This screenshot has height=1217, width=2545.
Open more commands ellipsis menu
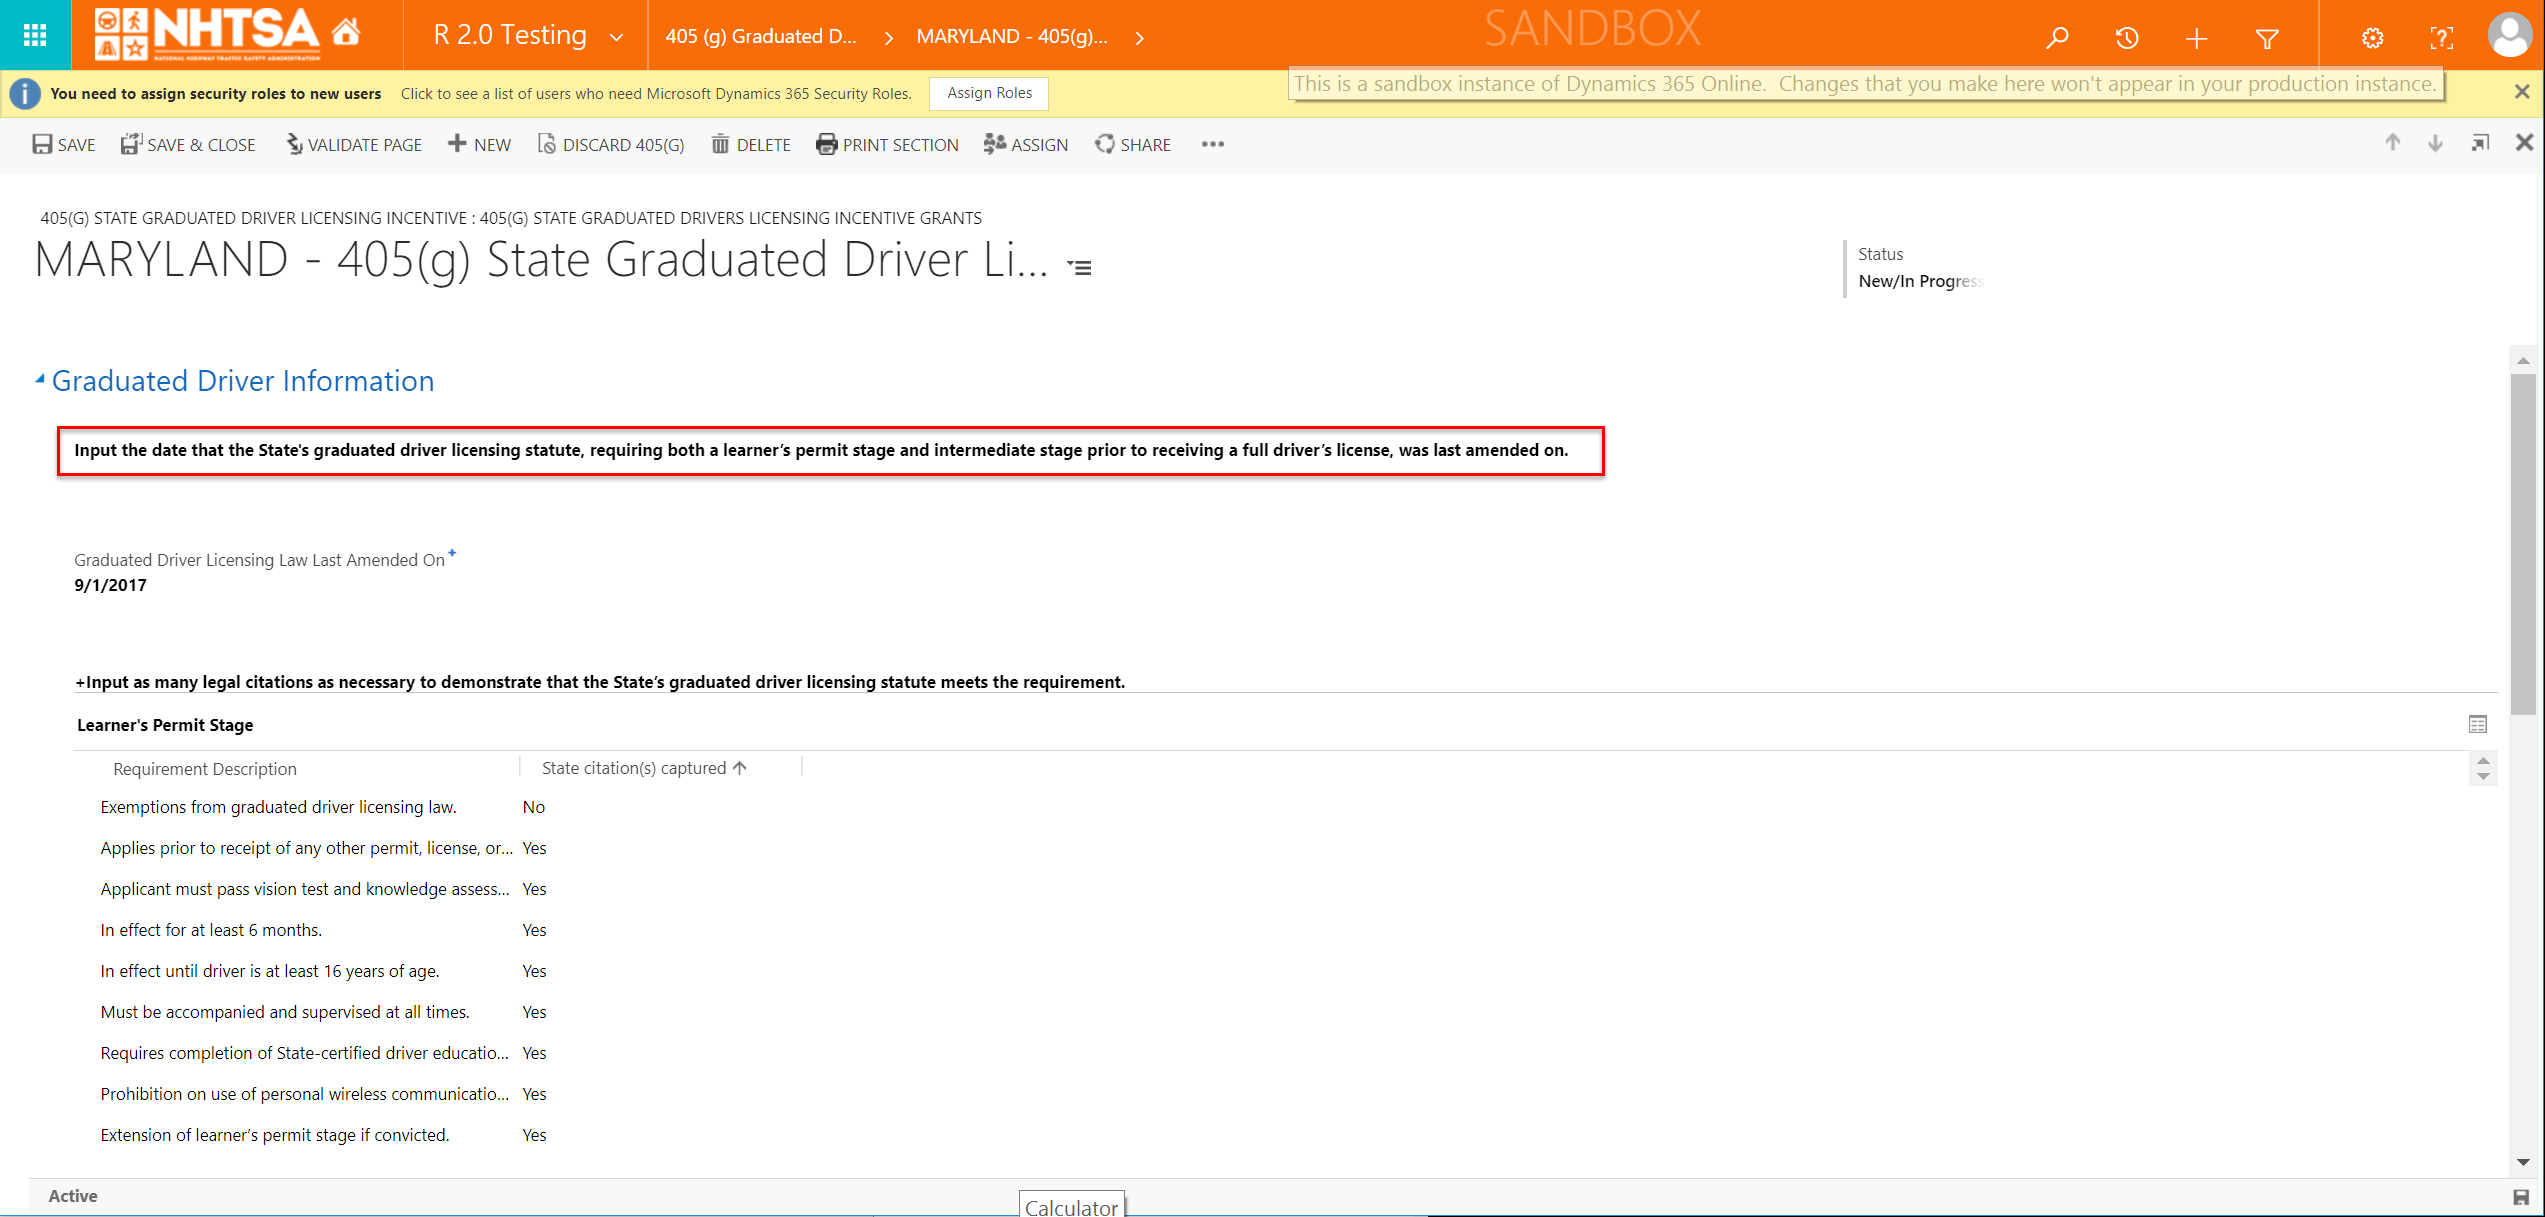coord(1212,144)
